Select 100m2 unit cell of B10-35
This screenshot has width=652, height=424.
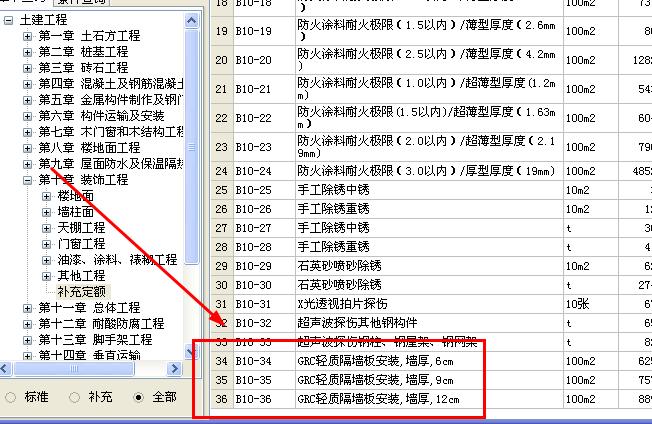click(590, 380)
